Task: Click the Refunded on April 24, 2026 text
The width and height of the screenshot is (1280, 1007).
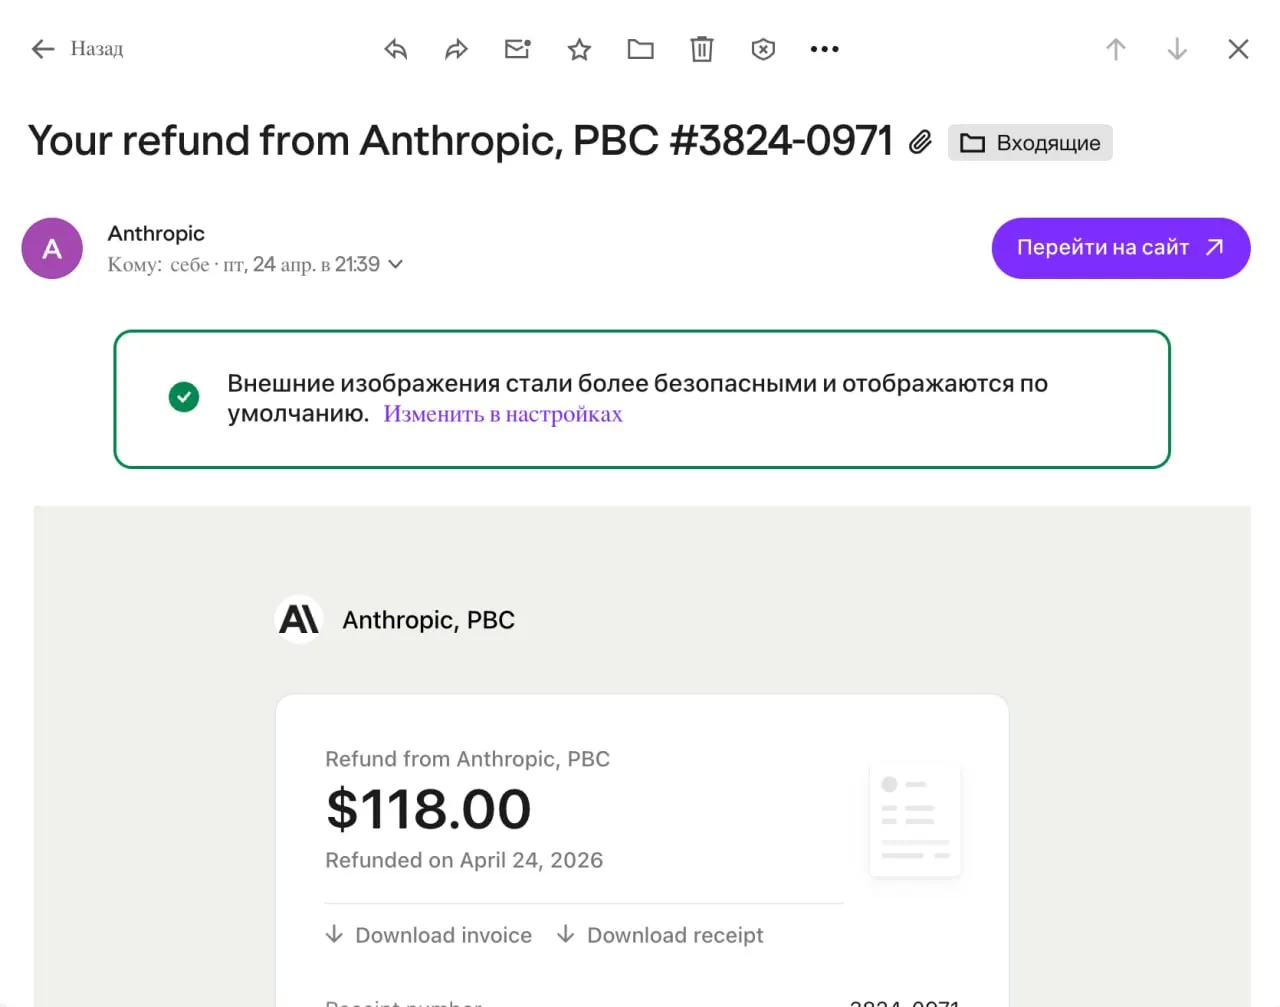Action: tap(464, 860)
